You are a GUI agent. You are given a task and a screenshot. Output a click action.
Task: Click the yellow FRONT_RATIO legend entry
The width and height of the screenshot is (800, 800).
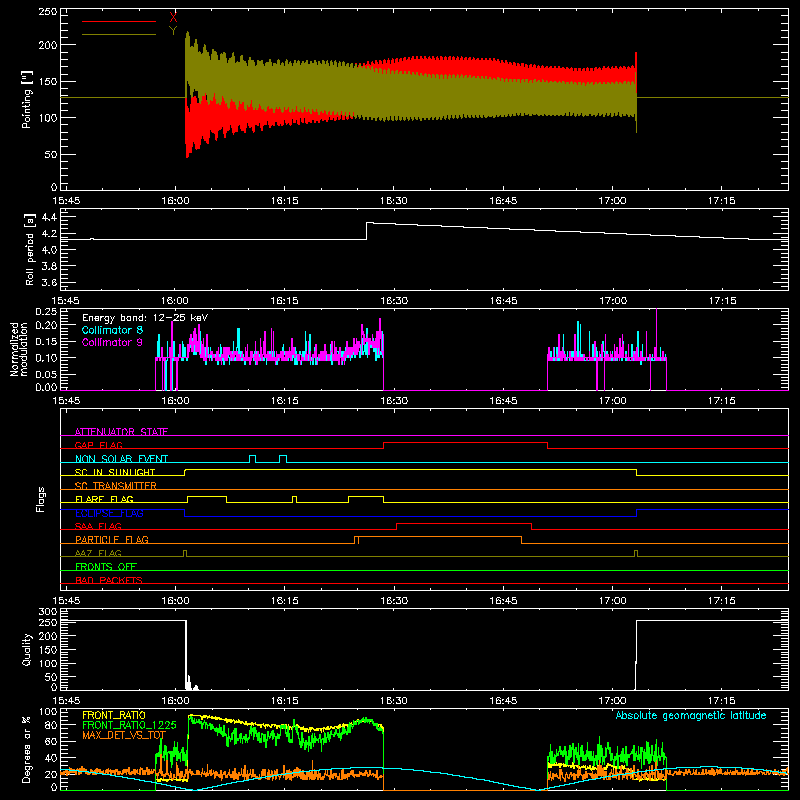tap(114, 715)
